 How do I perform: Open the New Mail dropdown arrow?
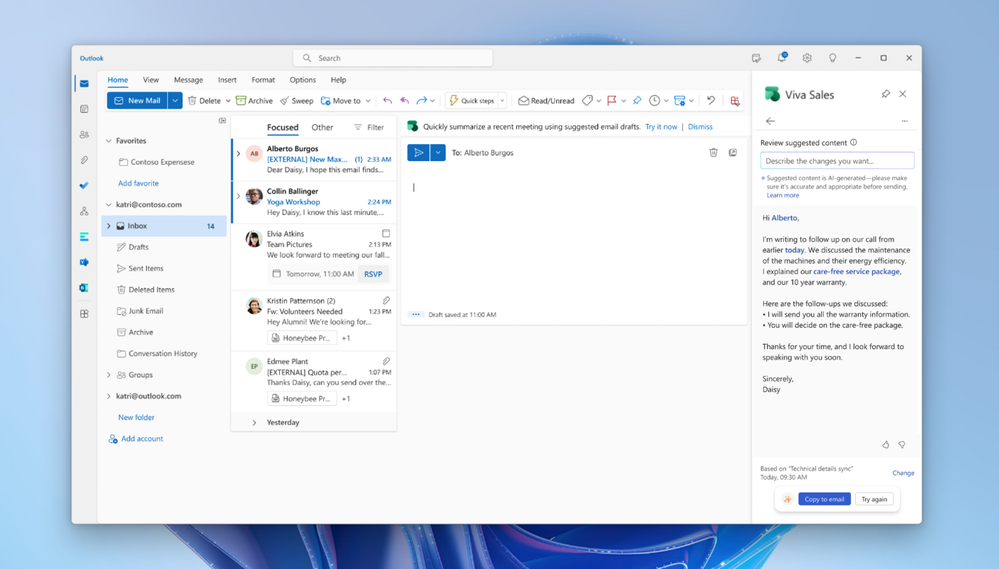(175, 101)
